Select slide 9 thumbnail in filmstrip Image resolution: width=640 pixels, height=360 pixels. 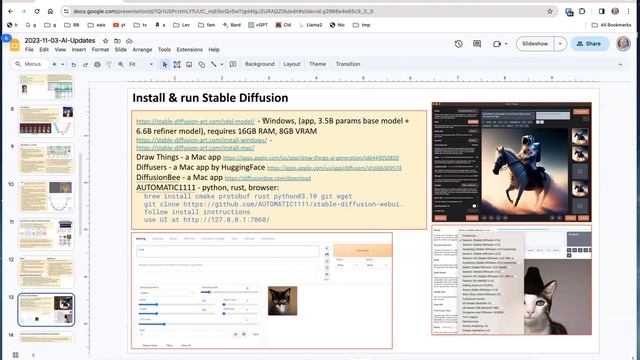pos(46,159)
